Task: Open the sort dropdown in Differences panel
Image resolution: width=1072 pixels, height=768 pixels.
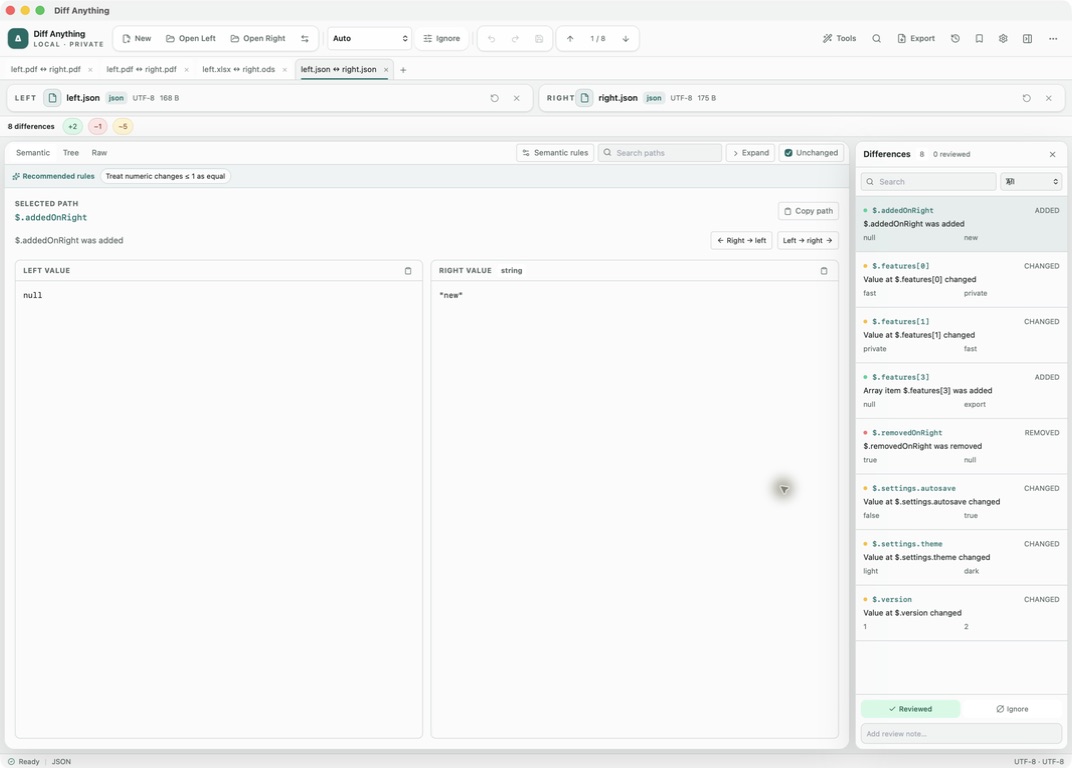Action: click(1031, 182)
